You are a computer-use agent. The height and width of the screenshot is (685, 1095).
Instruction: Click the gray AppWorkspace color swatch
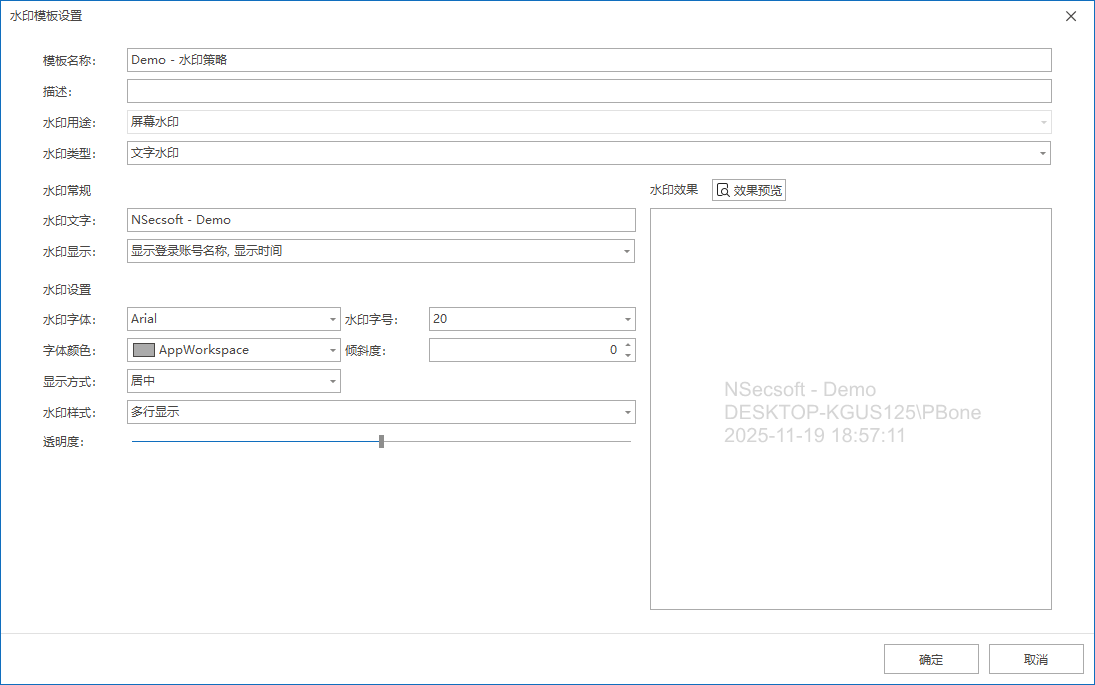click(x=143, y=350)
